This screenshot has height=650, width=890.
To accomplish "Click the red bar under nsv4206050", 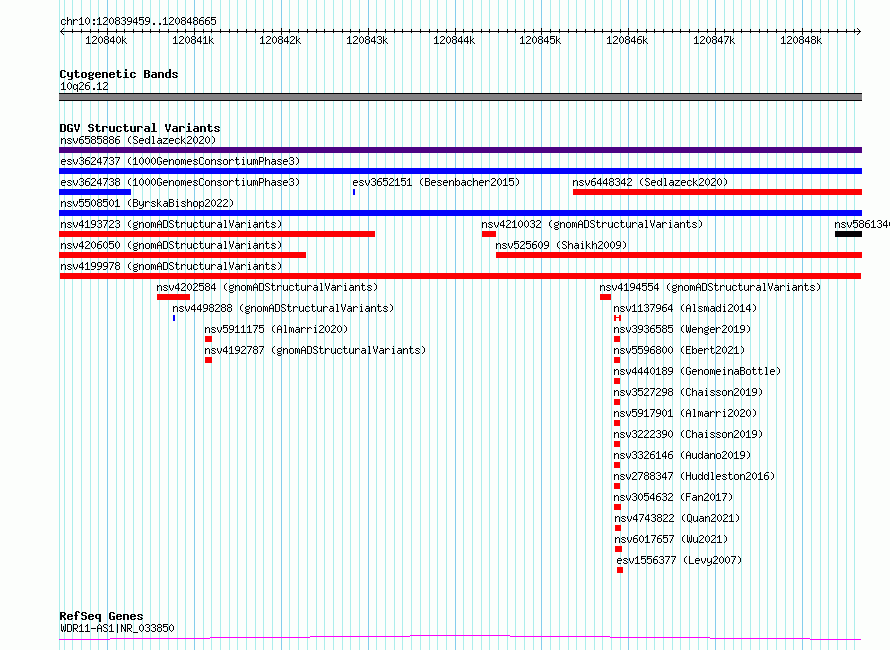I will pos(182,255).
